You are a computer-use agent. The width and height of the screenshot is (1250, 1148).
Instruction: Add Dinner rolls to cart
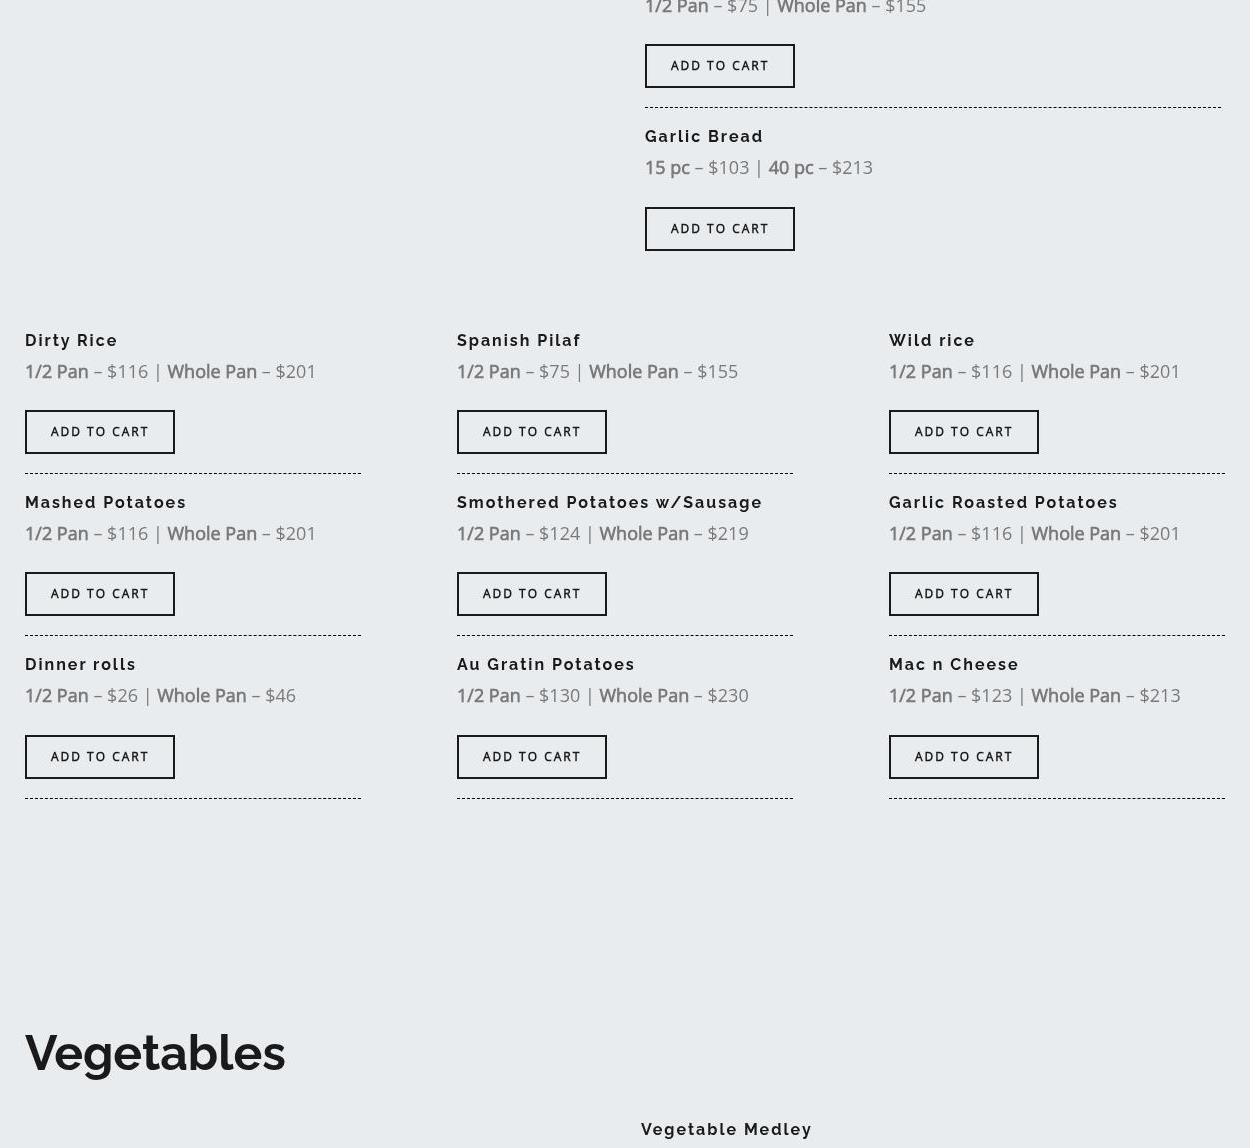click(99, 757)
